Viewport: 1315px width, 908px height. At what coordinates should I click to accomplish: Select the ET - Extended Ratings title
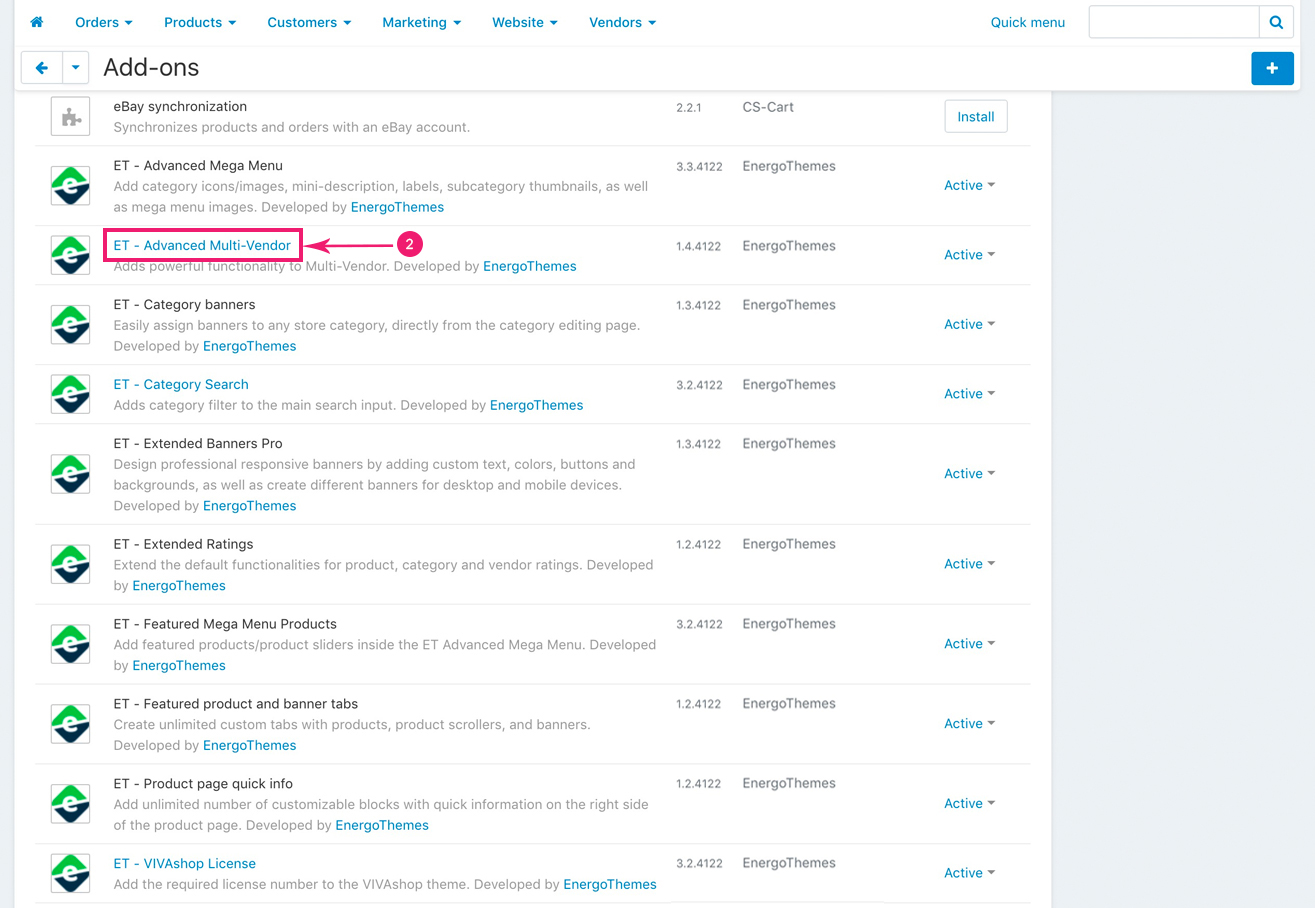183,545
